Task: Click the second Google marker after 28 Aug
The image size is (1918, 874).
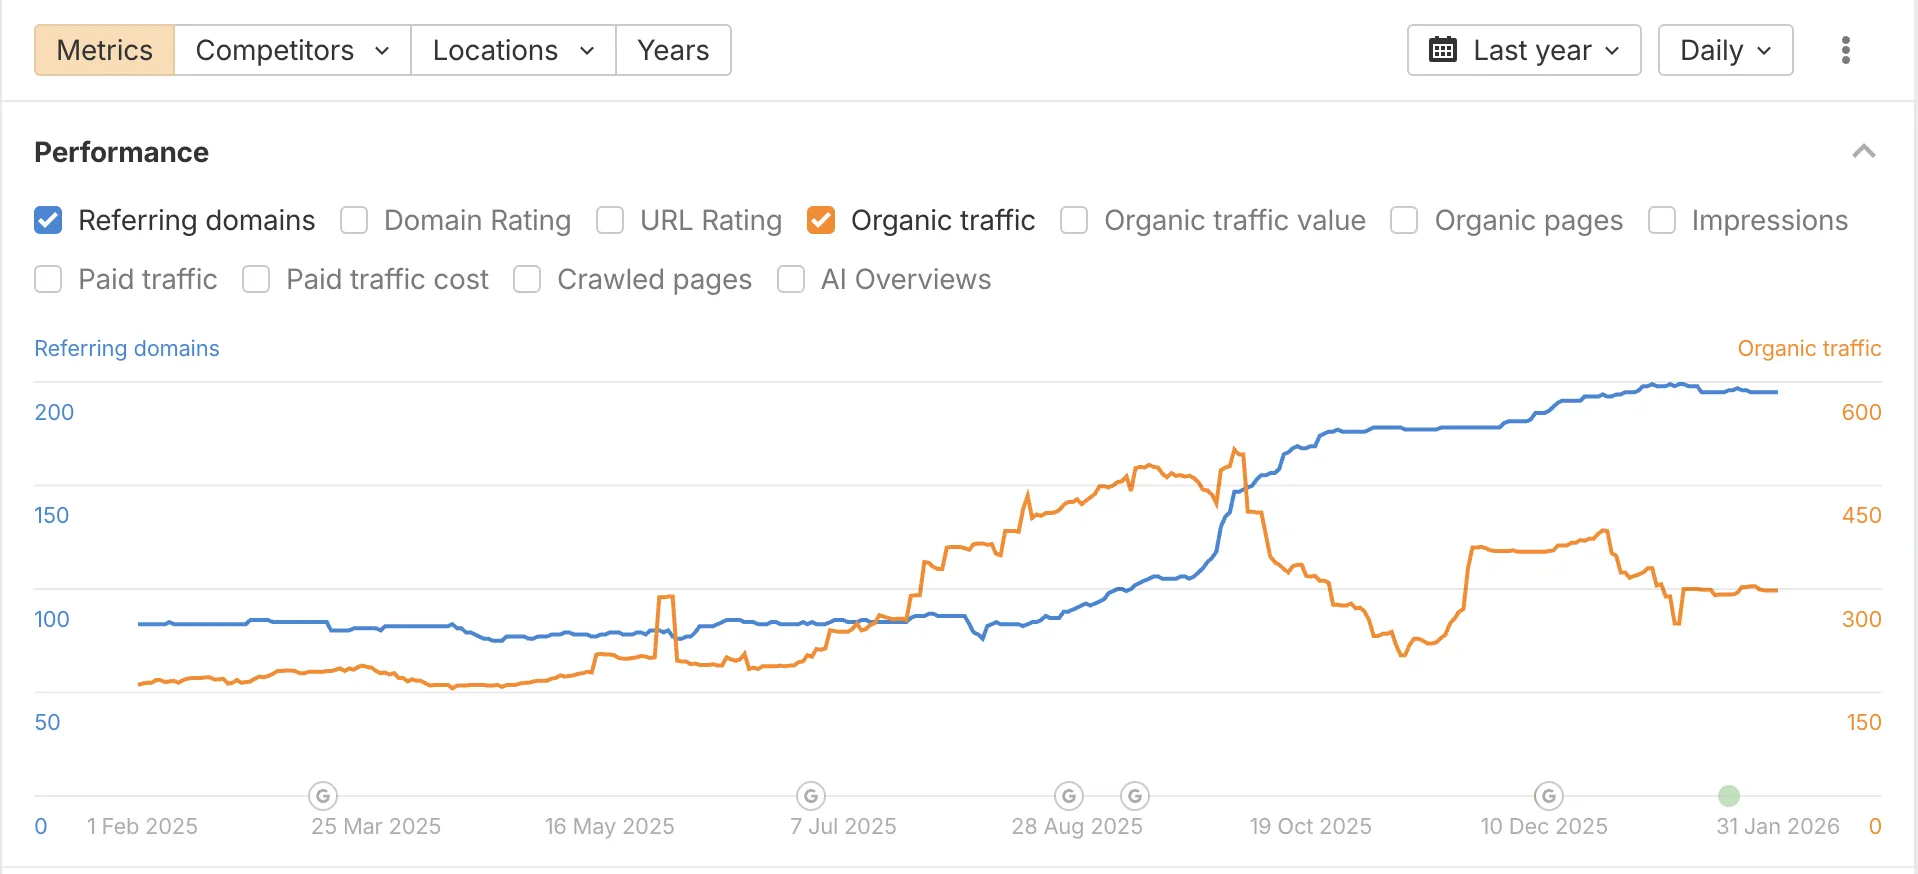Action: click(x=1135, y=796)
